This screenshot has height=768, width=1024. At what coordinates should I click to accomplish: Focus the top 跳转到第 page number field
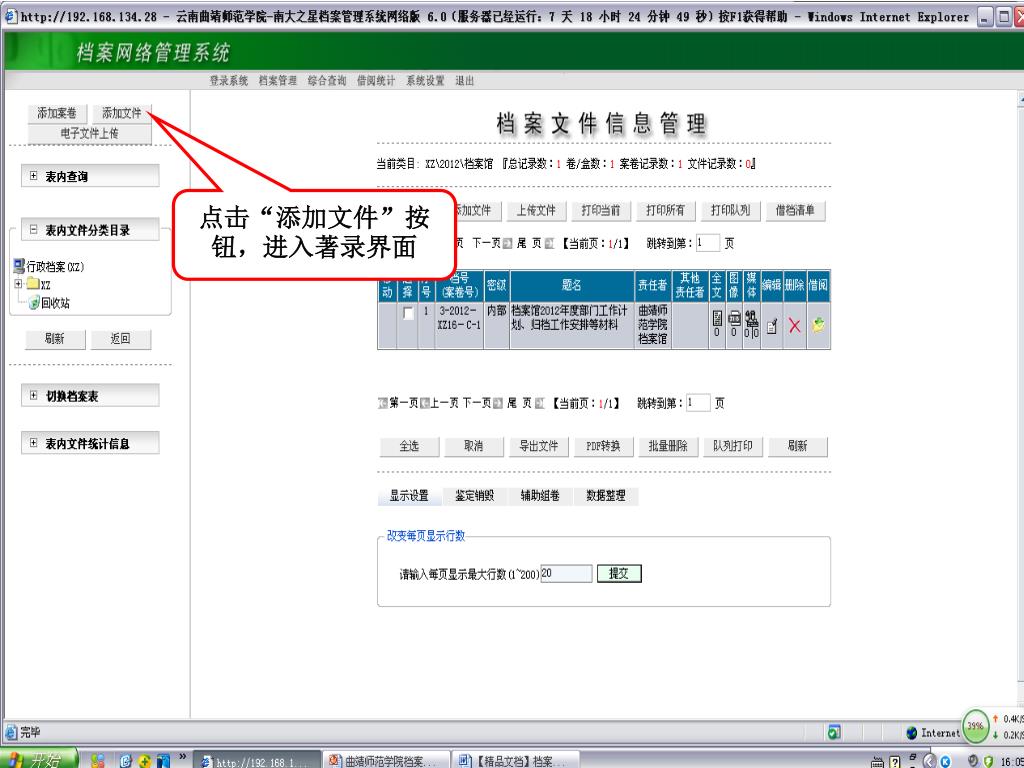coord(707,243)
